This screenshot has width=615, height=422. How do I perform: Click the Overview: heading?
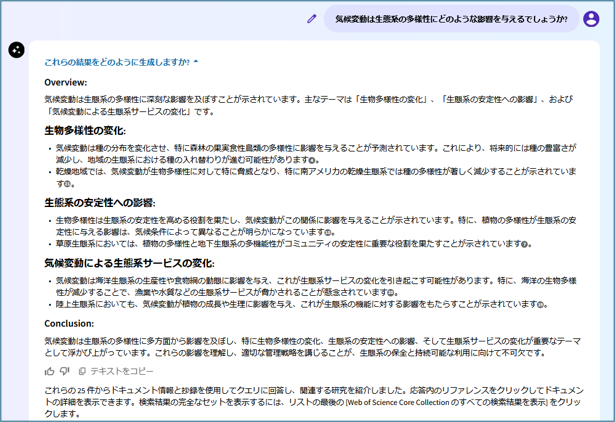pyautogui.click(x=66, y=82)
